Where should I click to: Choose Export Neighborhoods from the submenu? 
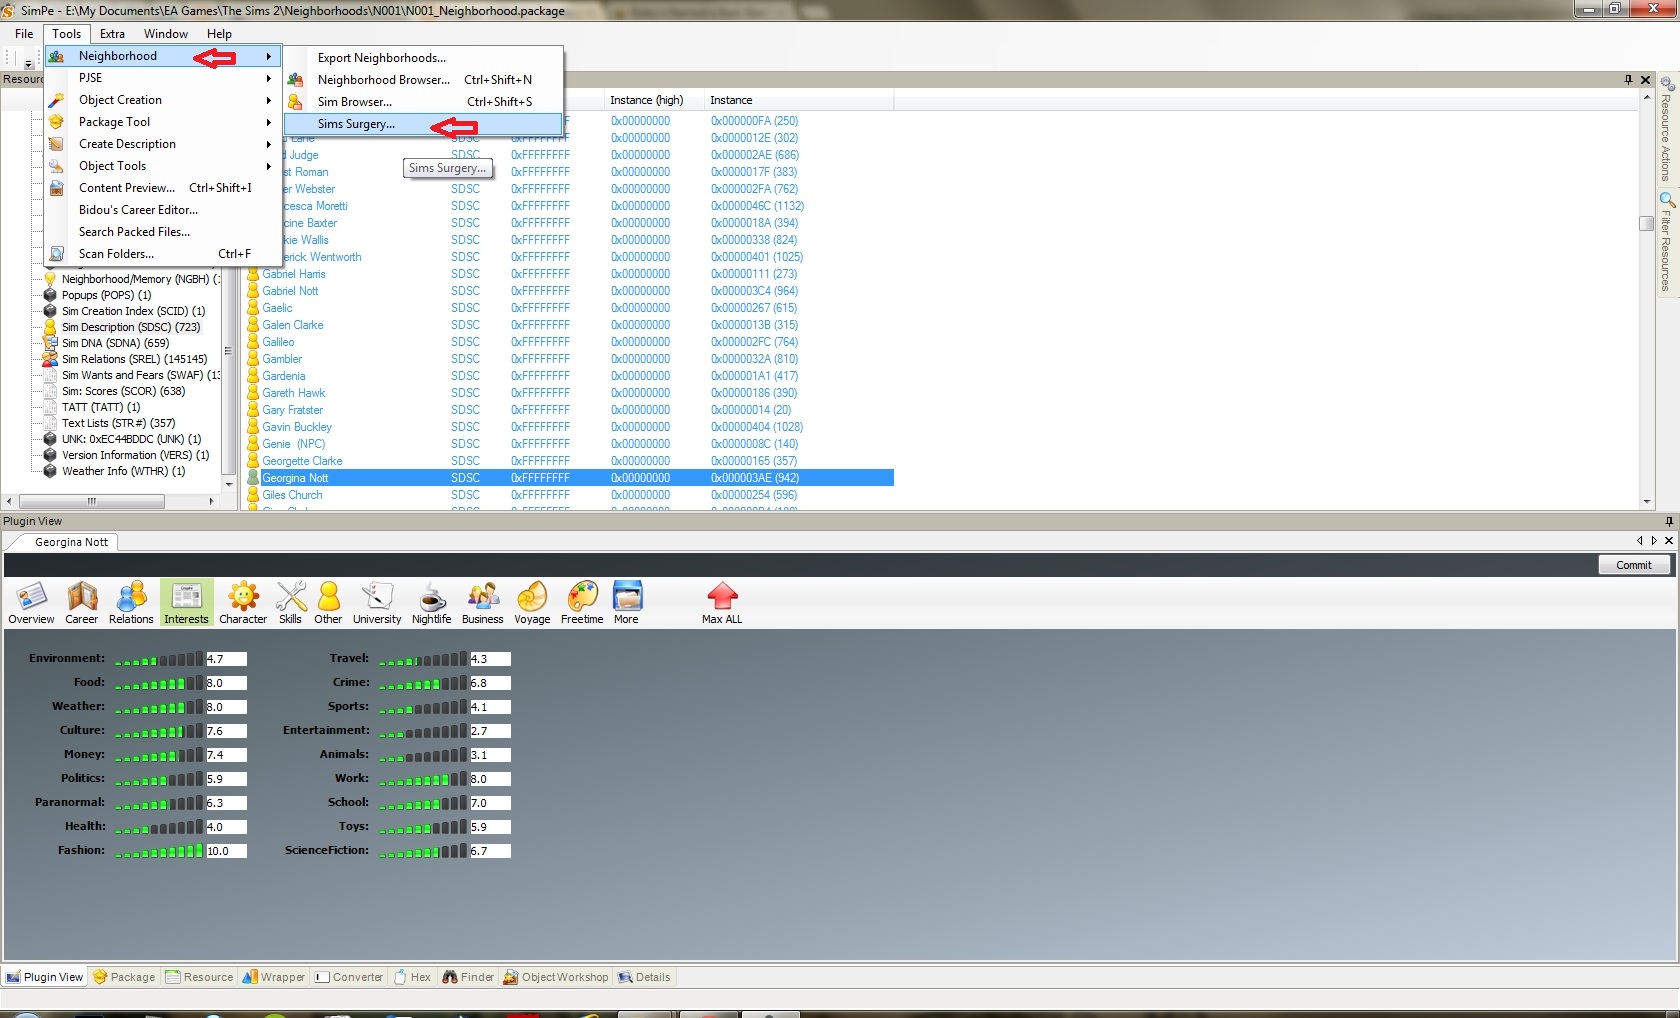click(x=423, y=58)
